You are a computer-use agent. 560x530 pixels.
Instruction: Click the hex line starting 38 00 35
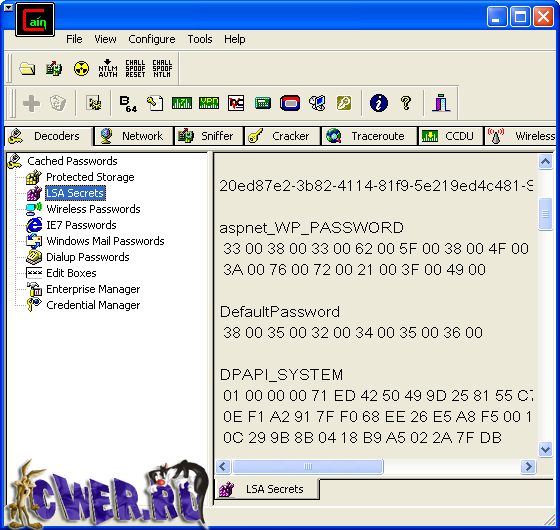click(x=353, y=332)
